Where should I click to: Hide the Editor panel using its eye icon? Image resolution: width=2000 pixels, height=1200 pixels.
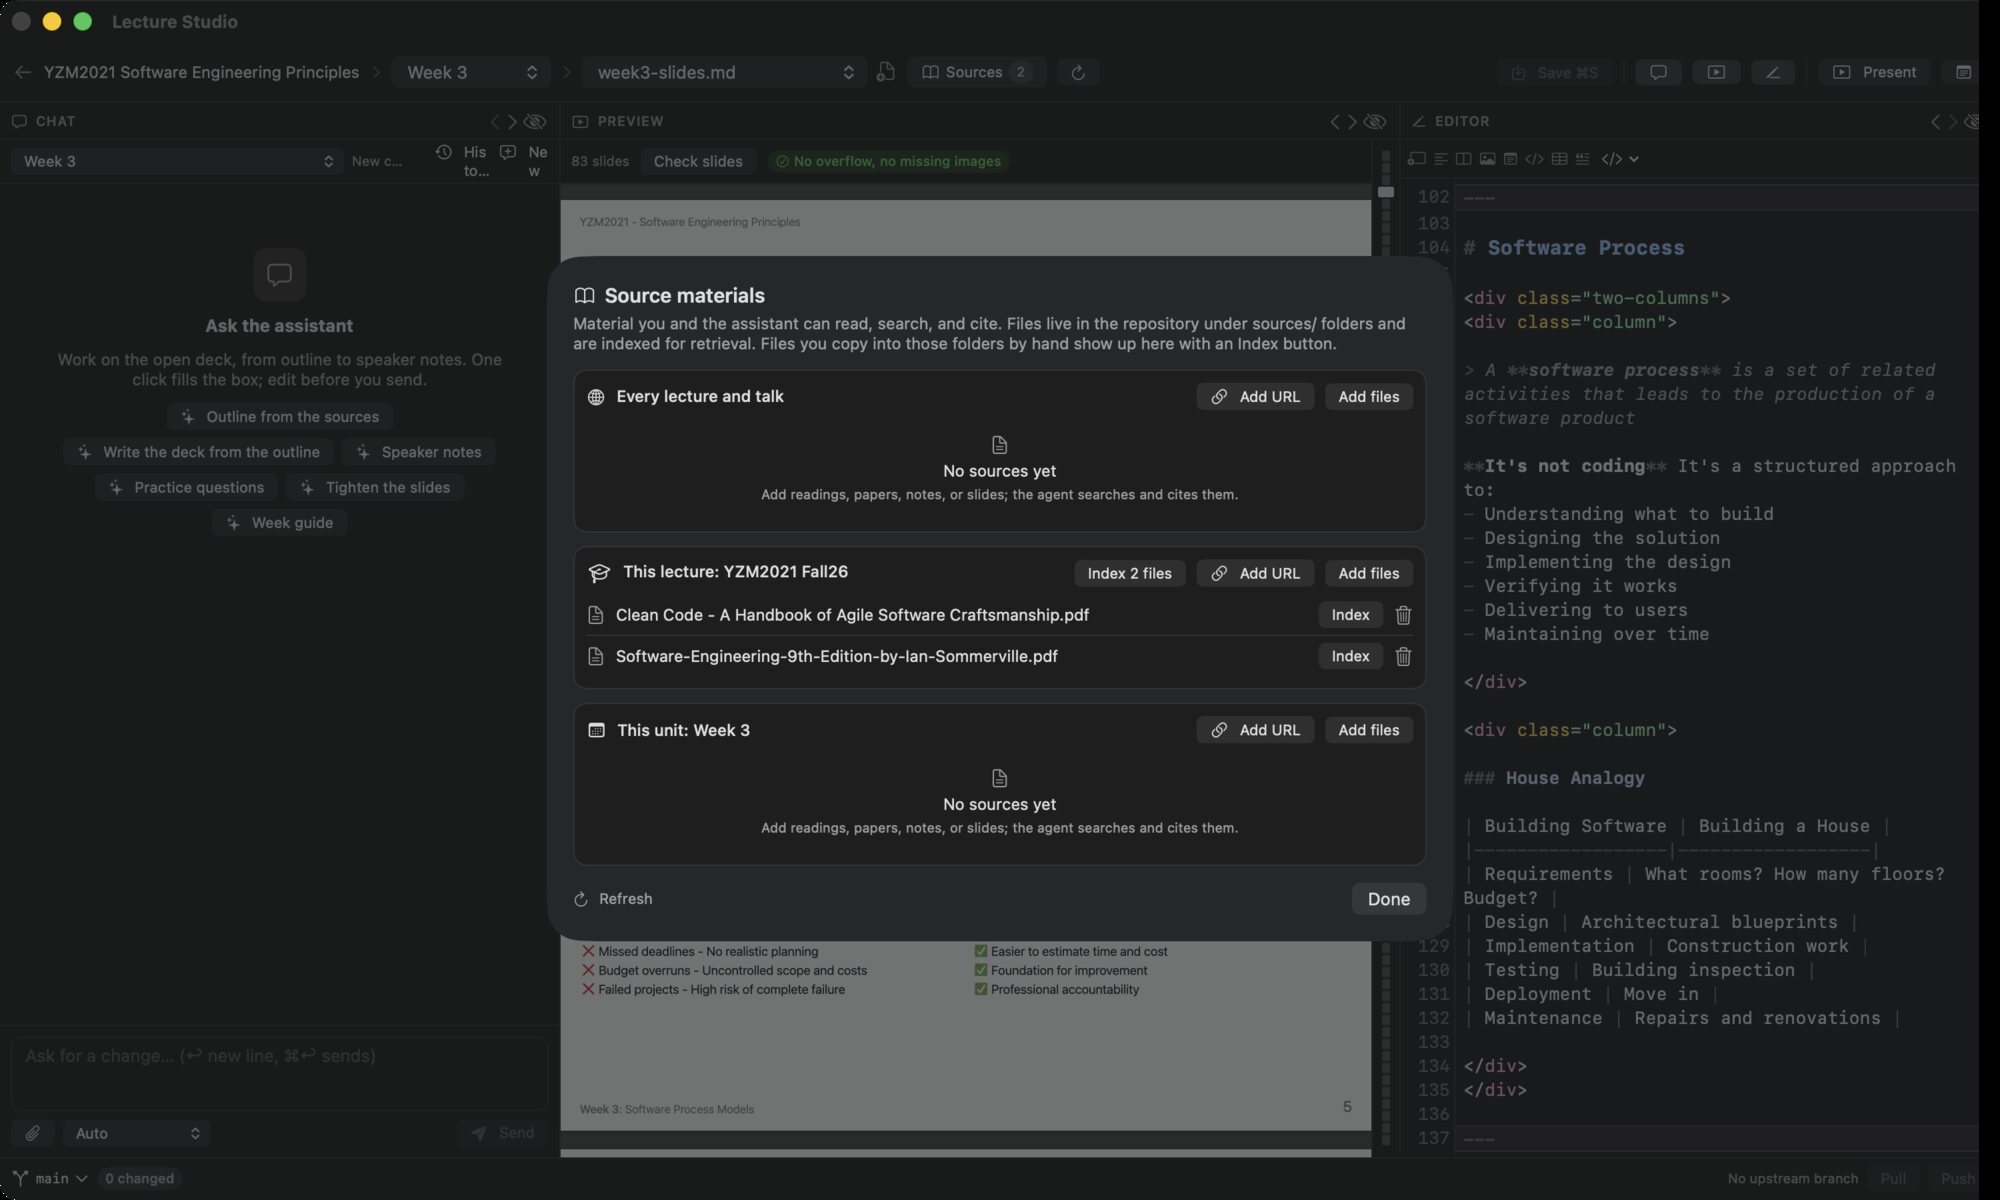pos(1972,121)
